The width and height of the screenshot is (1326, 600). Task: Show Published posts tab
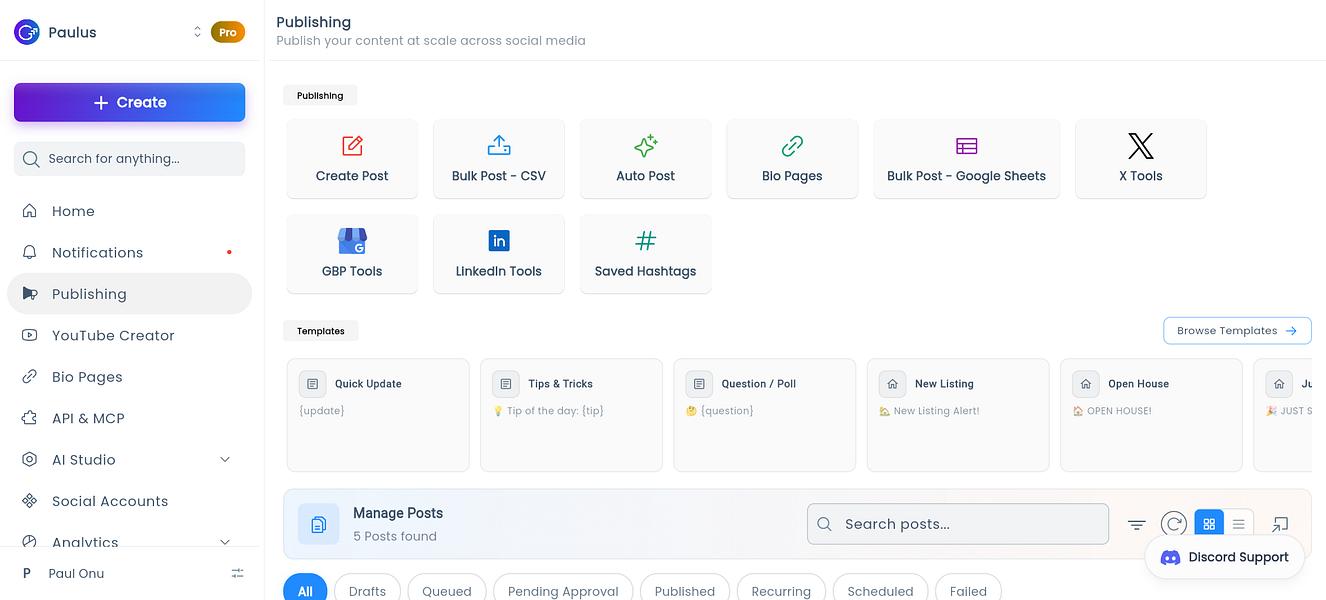coord(685,590)
